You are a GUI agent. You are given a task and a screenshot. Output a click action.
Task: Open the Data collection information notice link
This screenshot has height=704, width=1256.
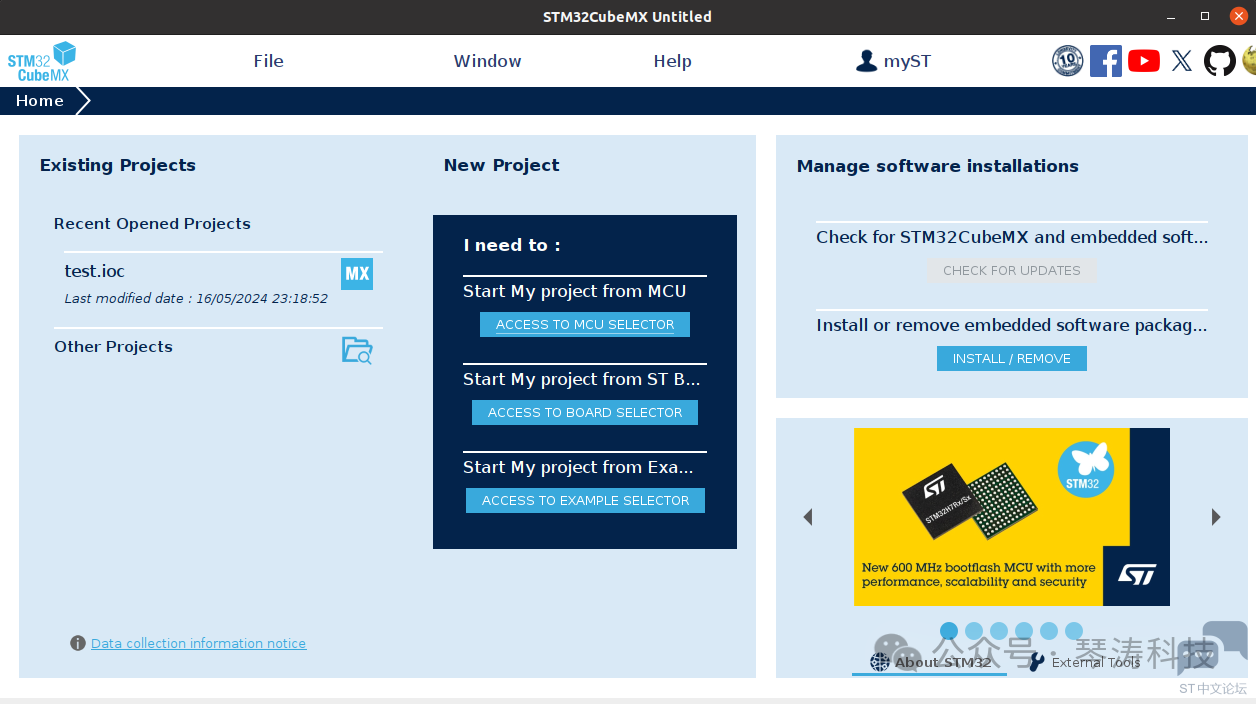coord(198,644)
